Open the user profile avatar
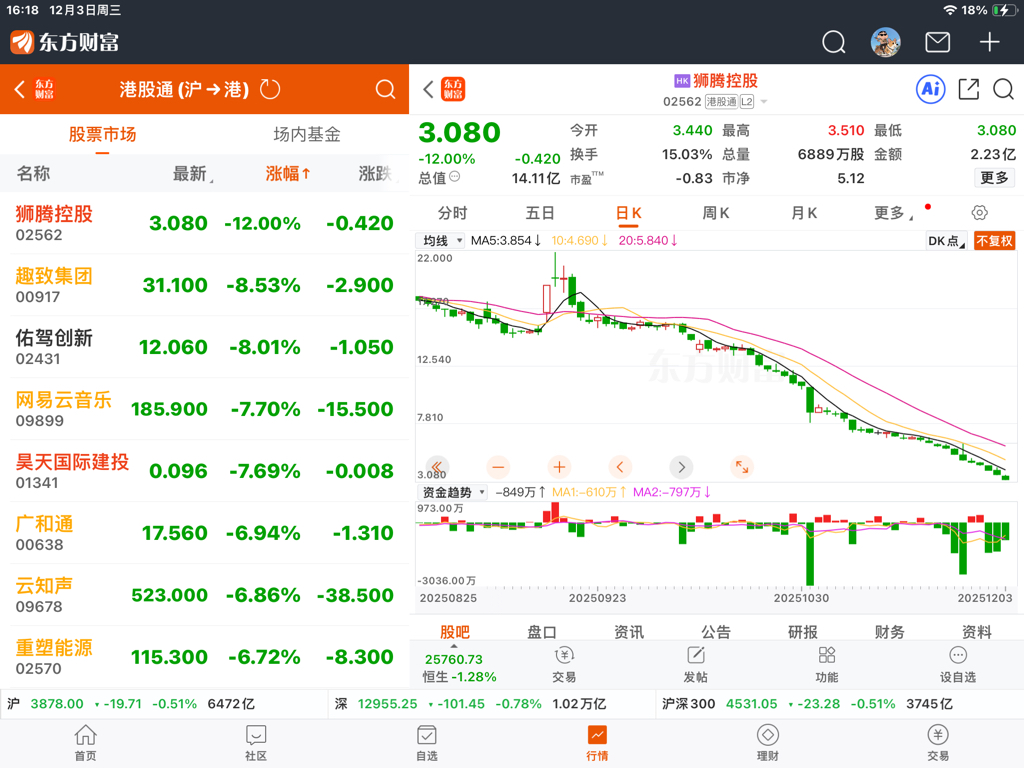The image size is (1024, 768). click(x=886, y=42)
